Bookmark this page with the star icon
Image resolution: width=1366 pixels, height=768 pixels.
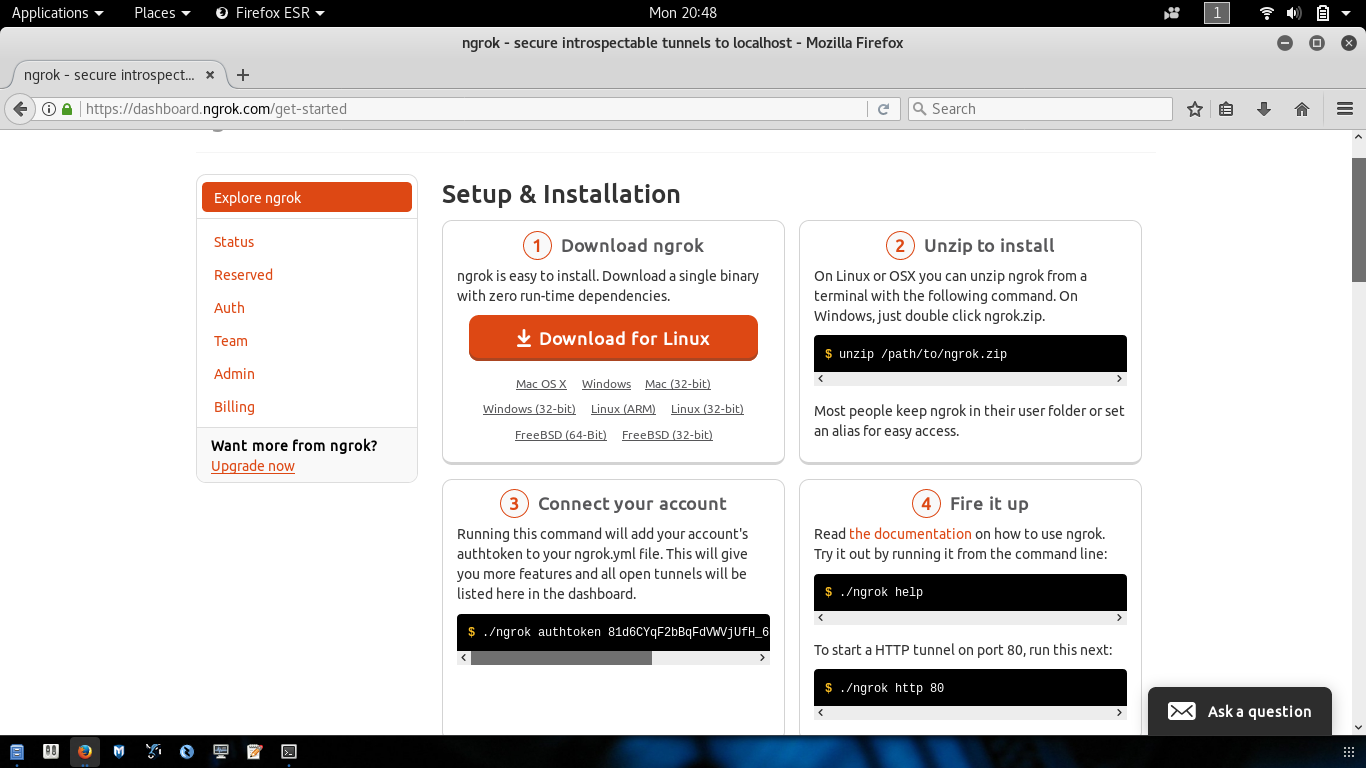click(x=1194, y=109)
